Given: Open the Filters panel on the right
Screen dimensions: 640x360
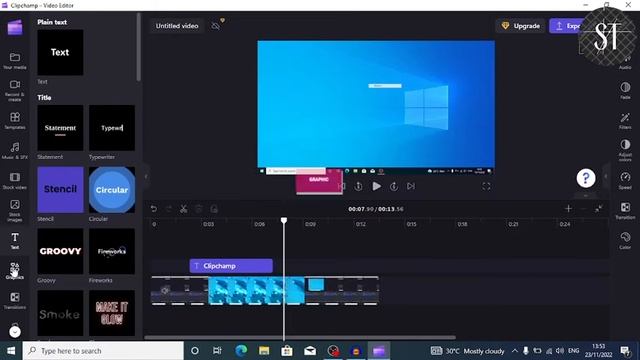Looking at the screenshot, I should (x=625, y=120).
